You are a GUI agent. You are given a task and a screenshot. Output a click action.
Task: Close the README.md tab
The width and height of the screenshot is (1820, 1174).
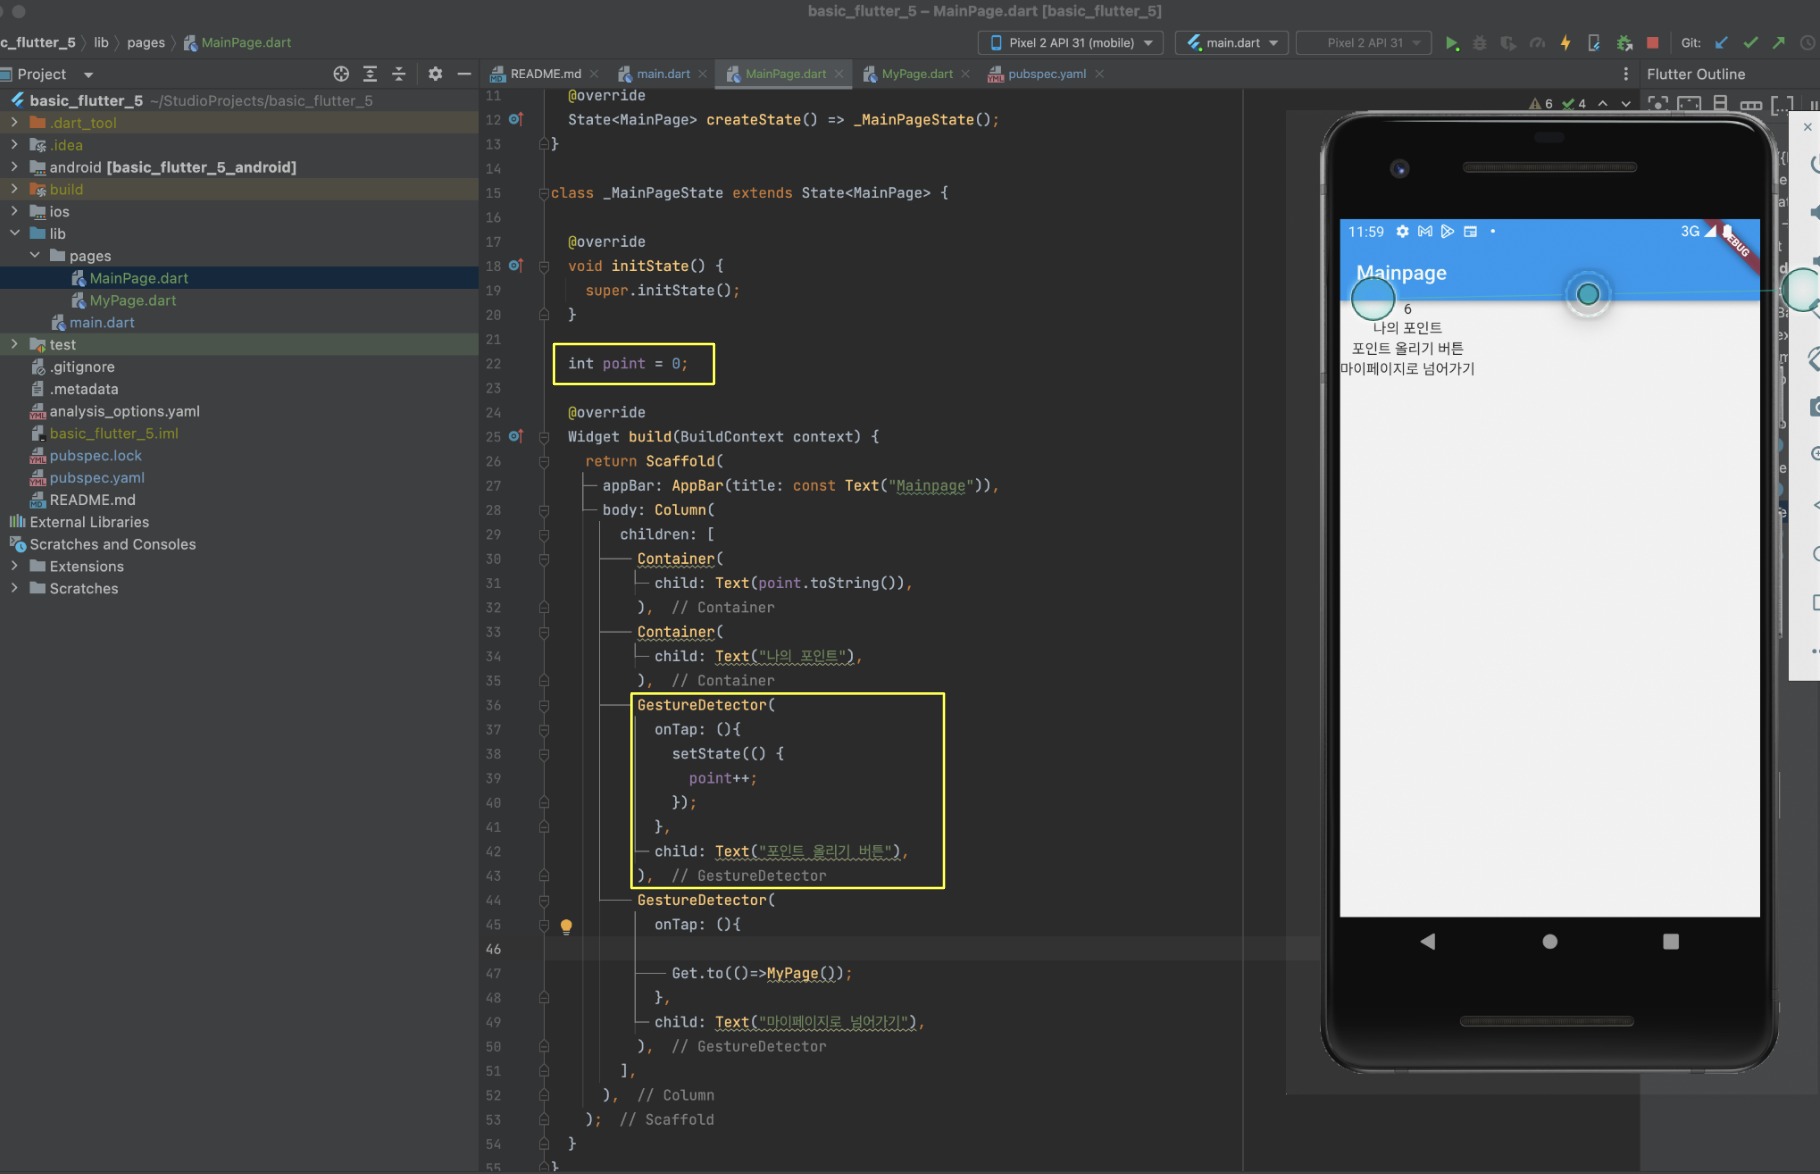pyautogui.click(x=594, y=74)
